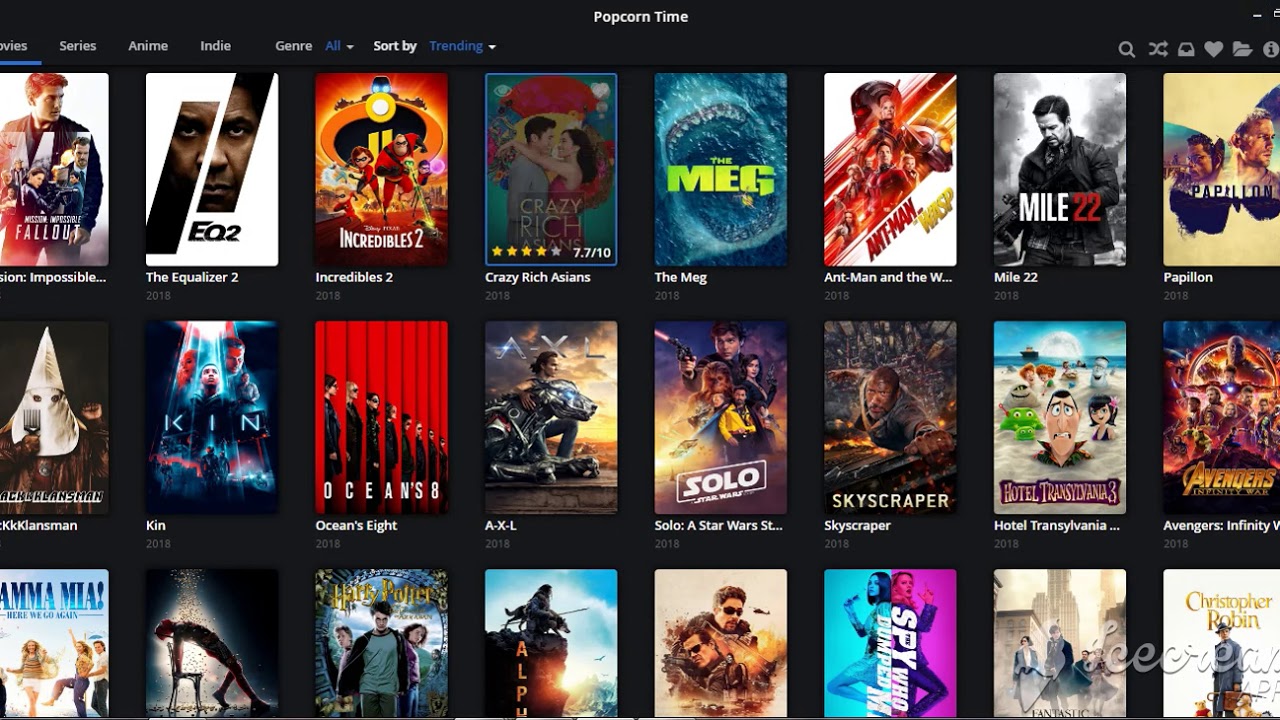Open the Hotel Transylvania 3 poster

click(1060, 418)
